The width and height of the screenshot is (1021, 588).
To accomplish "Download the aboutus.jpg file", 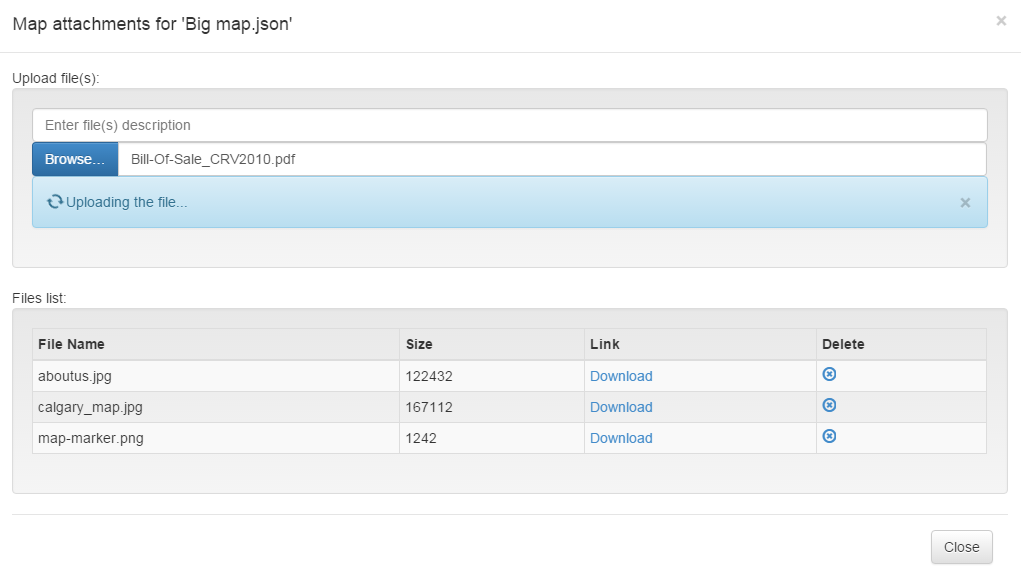I will pyautogui.click(x=621, y=376).
